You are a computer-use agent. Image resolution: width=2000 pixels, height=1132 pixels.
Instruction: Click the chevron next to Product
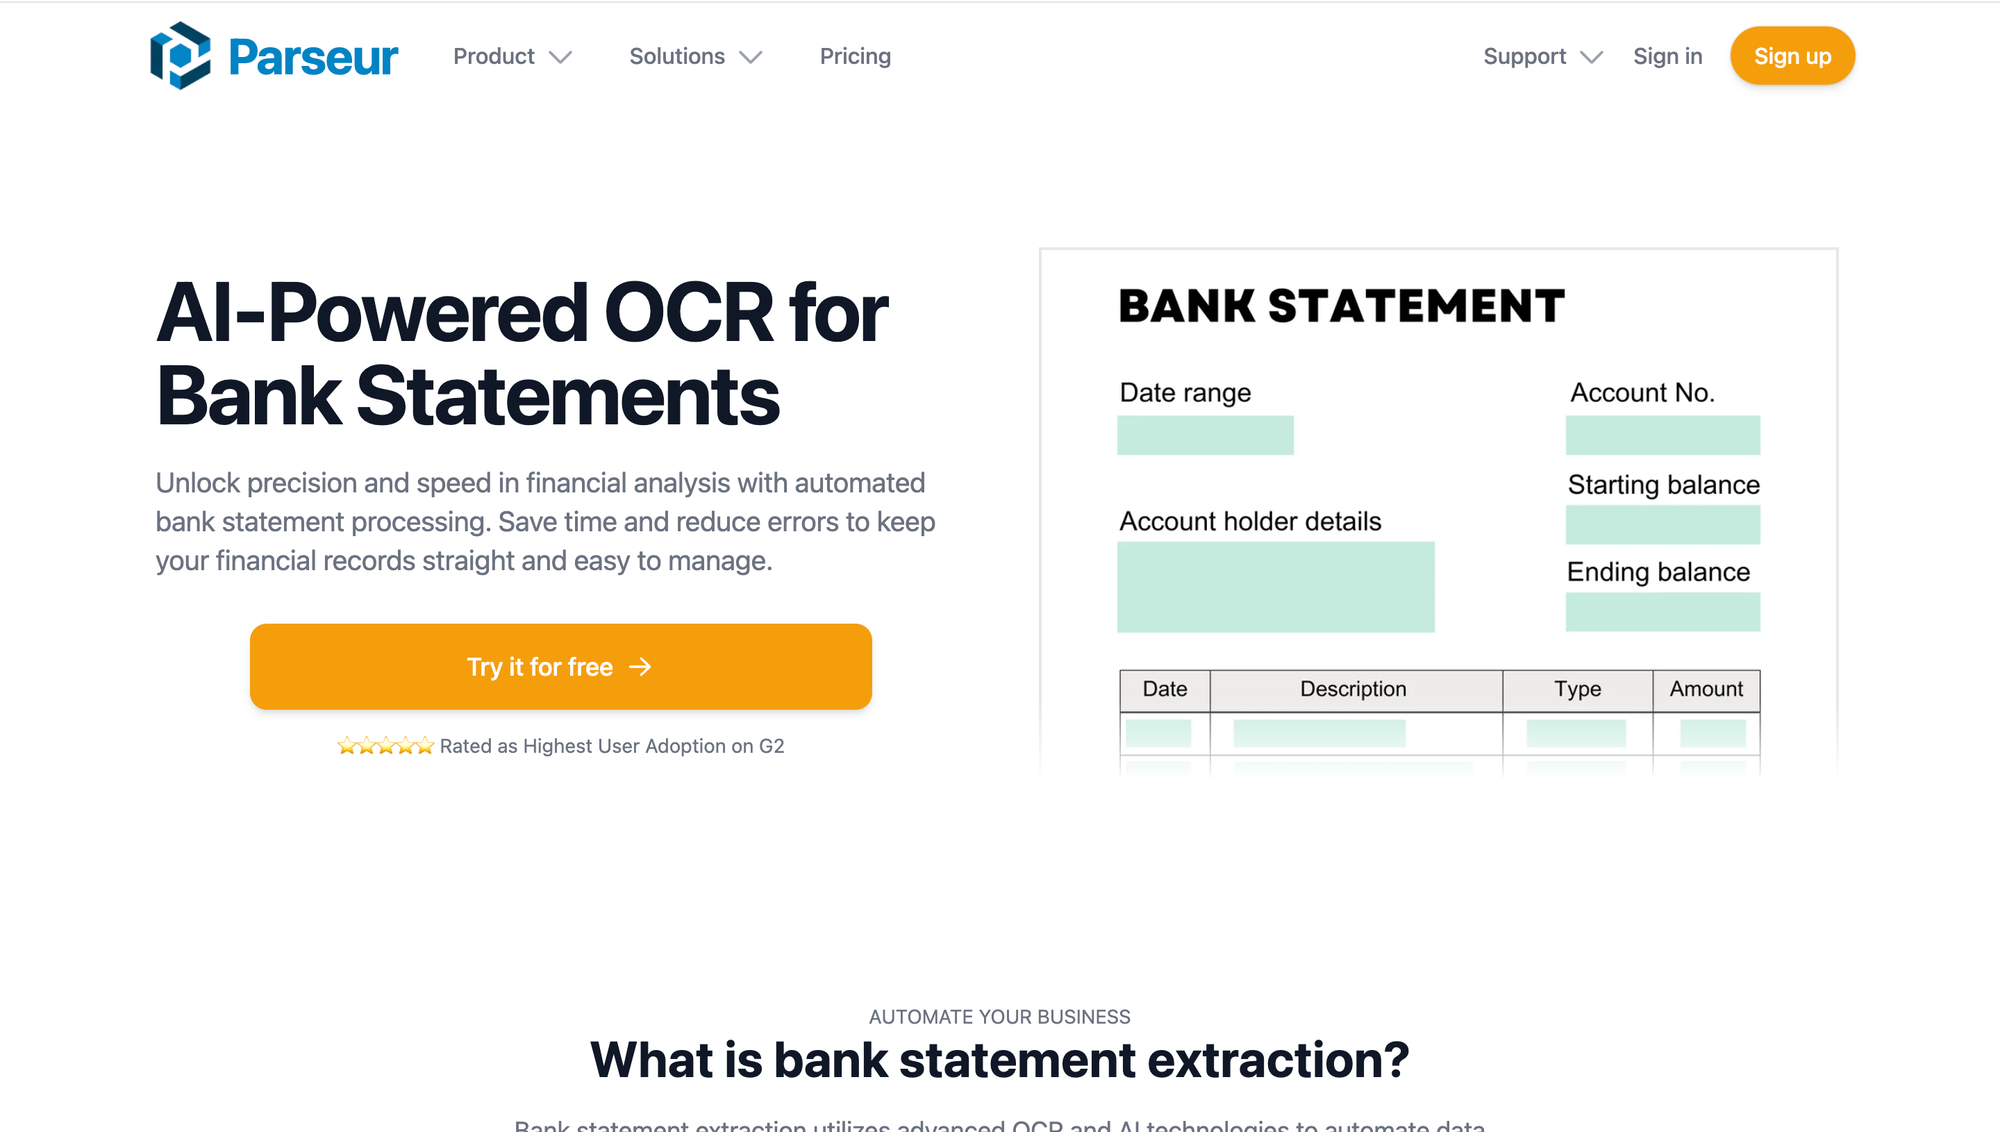coord(561,58)
